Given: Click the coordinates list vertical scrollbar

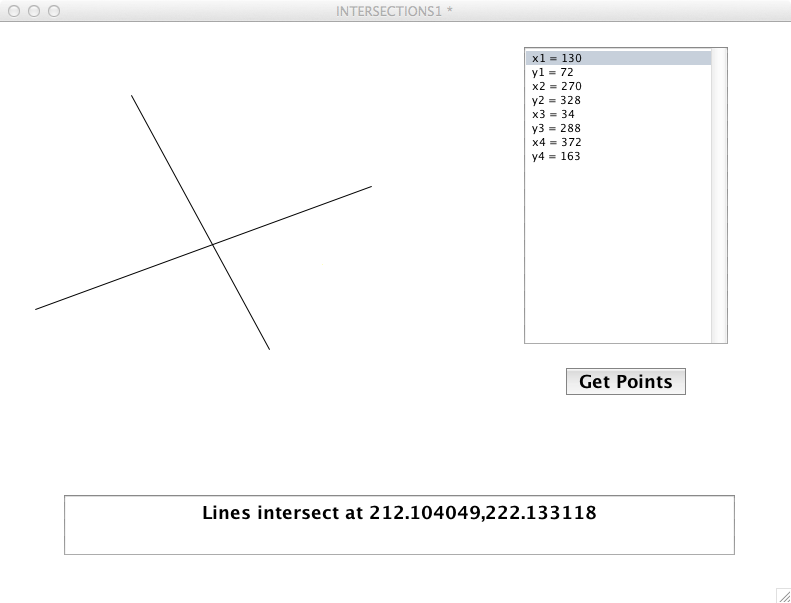Looking at the screenshot, I should [719, 195].
